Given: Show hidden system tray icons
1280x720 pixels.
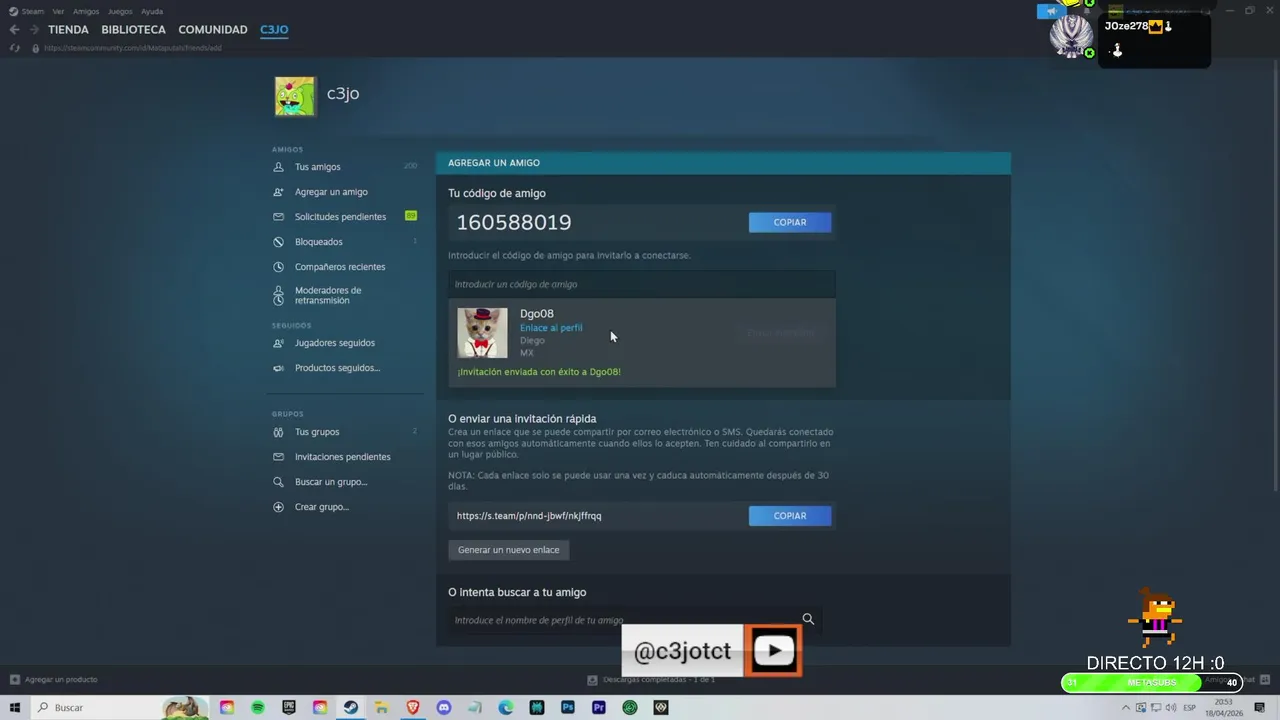Looking at the screenshot, I should point(1126,708).
